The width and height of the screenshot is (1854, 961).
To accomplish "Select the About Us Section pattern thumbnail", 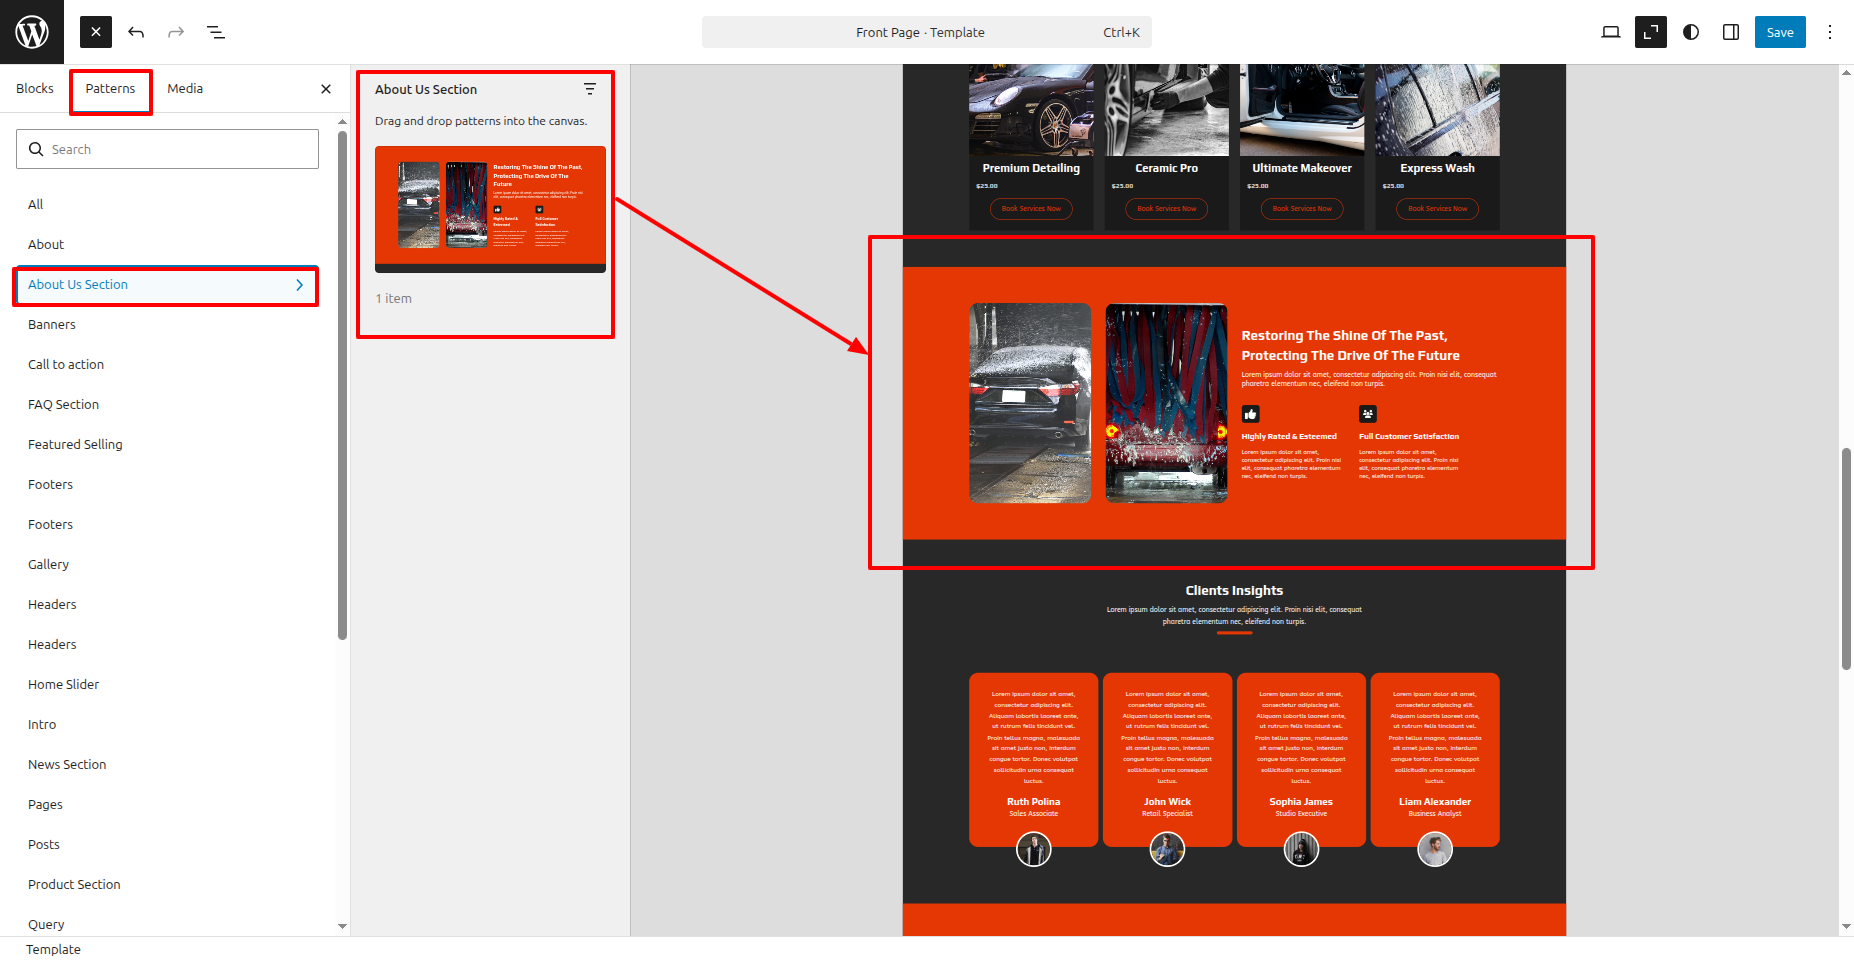I will point(490,209).
